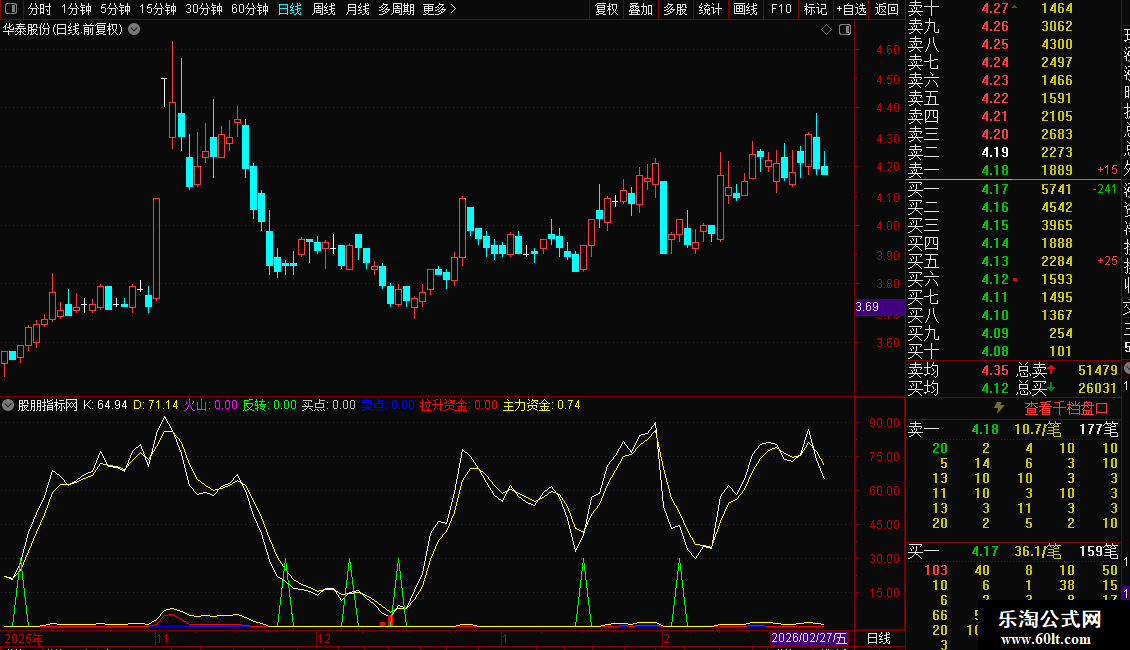Open dropdown next to 华泰股份 title
Image resolution: width=1130 pixels, height=650 pixels.
pyautogui.click(x=134, y=30)
